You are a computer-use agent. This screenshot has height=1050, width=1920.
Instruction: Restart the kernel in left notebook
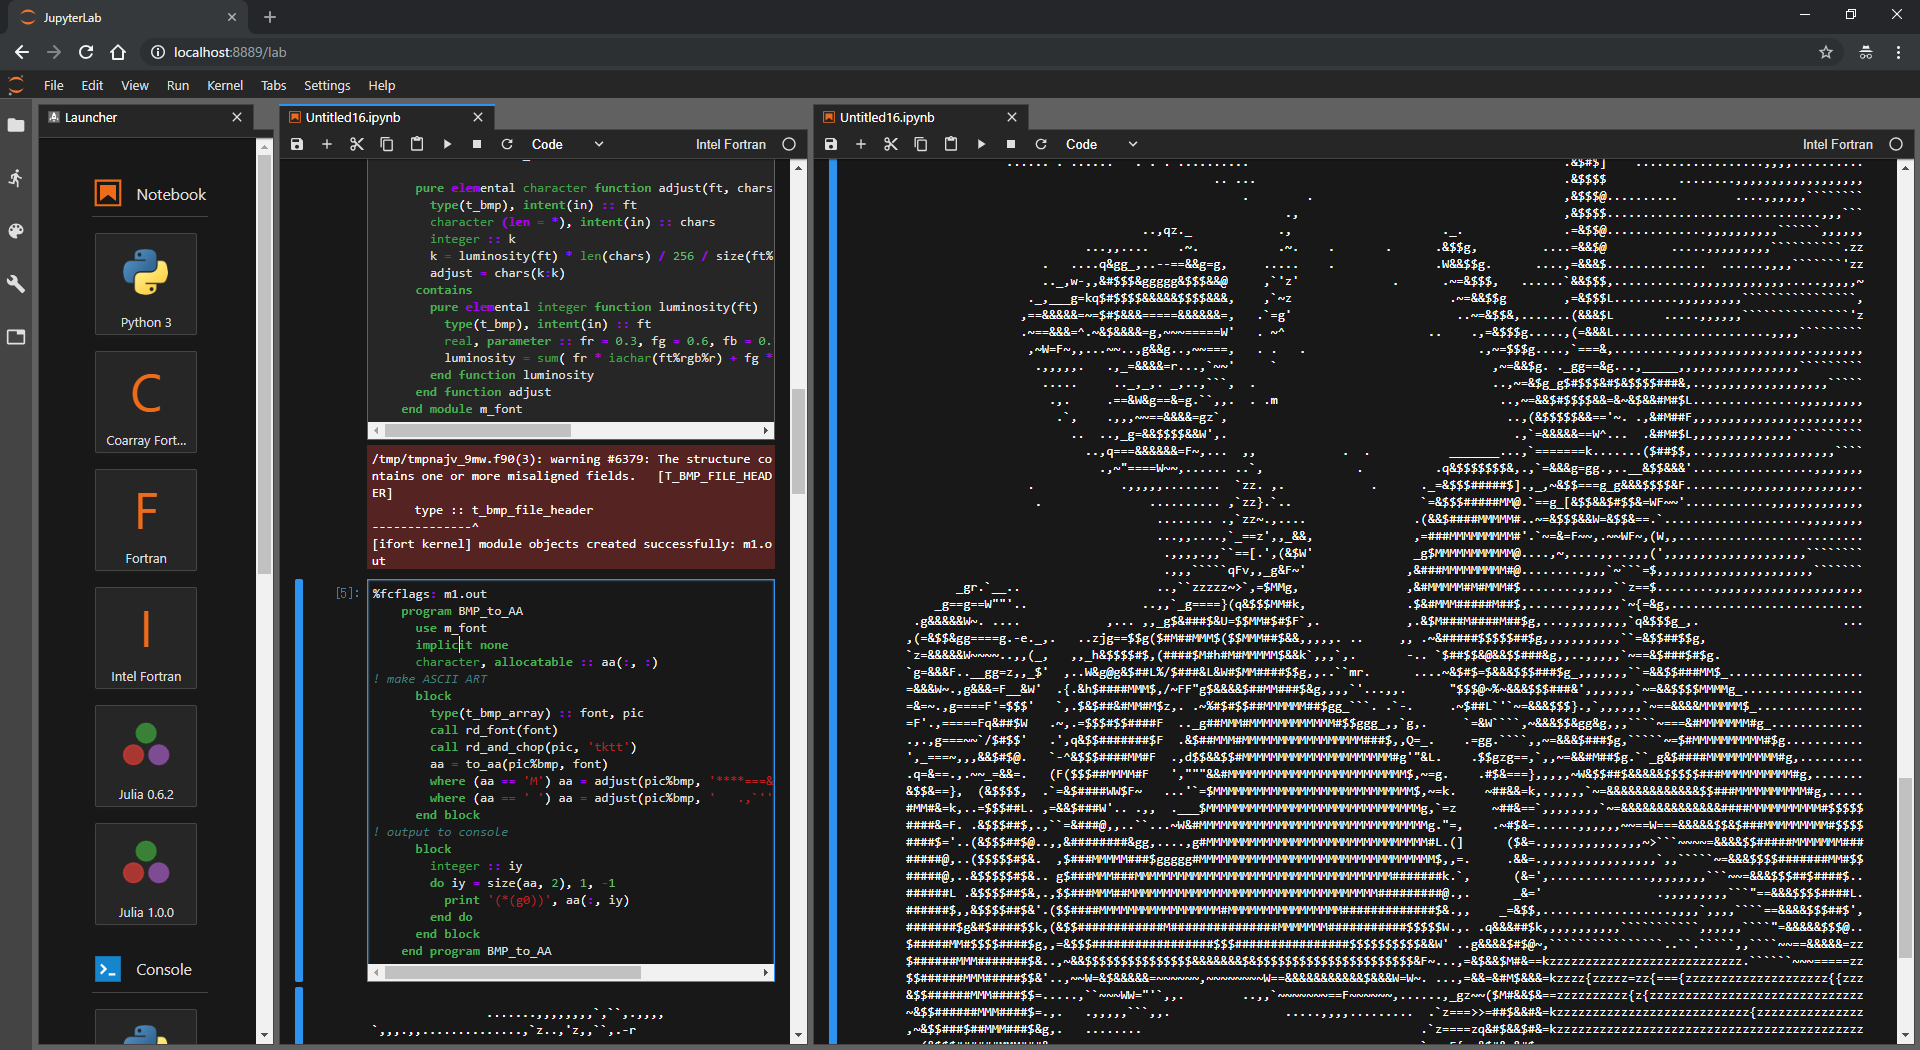507,144
